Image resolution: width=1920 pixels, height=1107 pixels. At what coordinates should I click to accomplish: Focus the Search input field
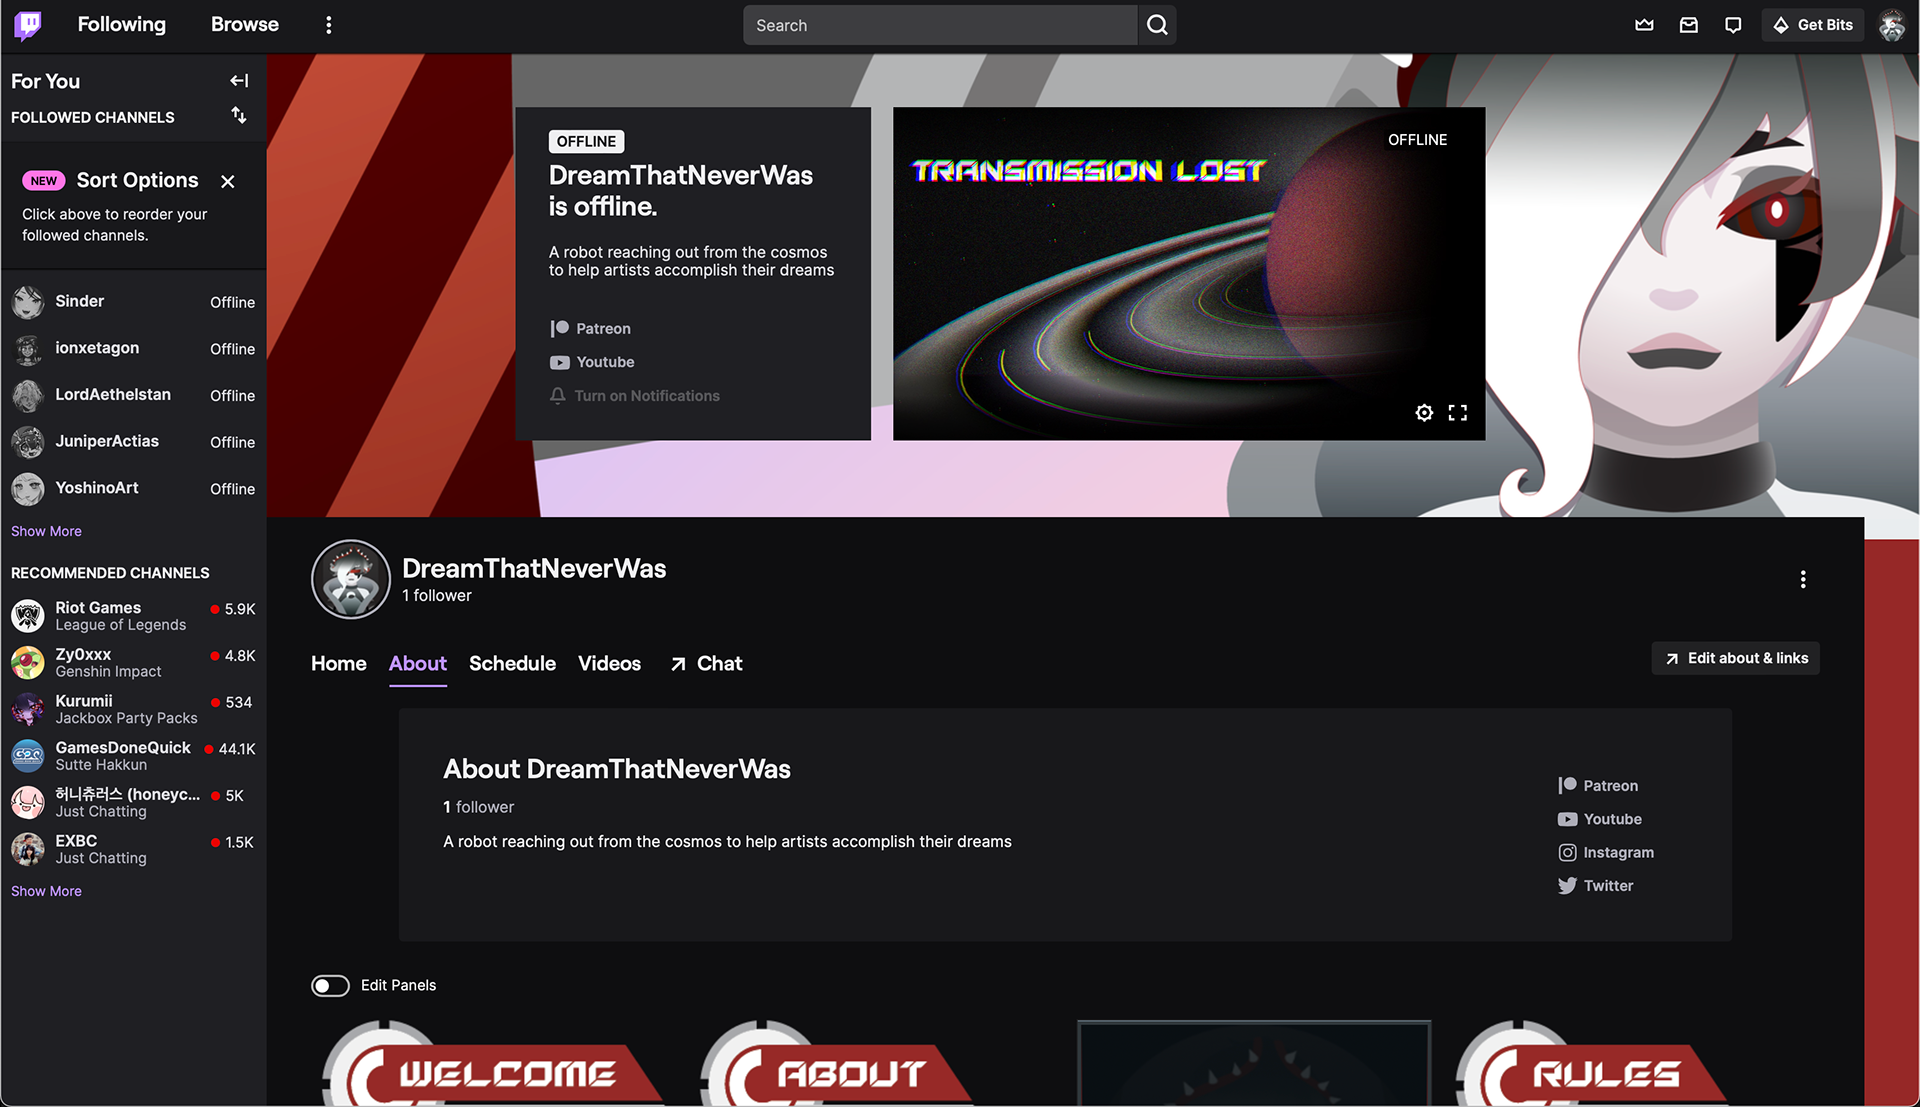click(x=940, y=25)
